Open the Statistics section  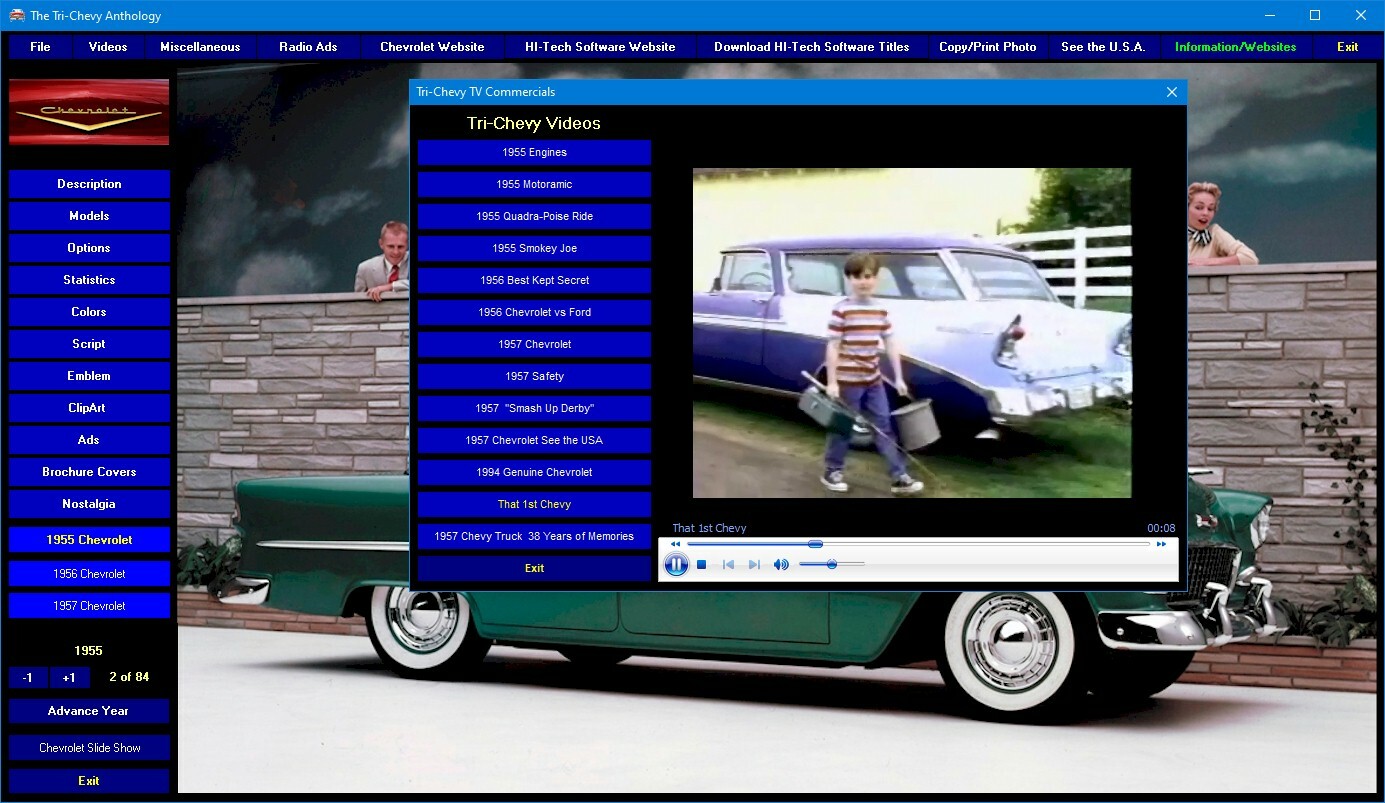click(x=89, y=280)
